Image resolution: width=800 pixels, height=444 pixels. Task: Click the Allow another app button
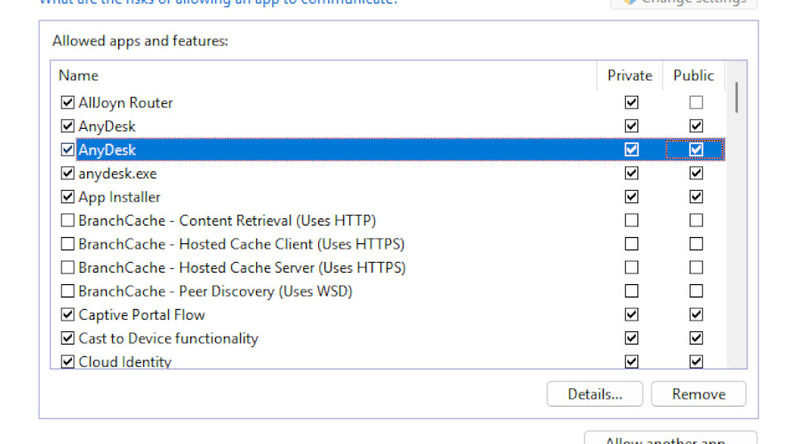tap(670, 438)
